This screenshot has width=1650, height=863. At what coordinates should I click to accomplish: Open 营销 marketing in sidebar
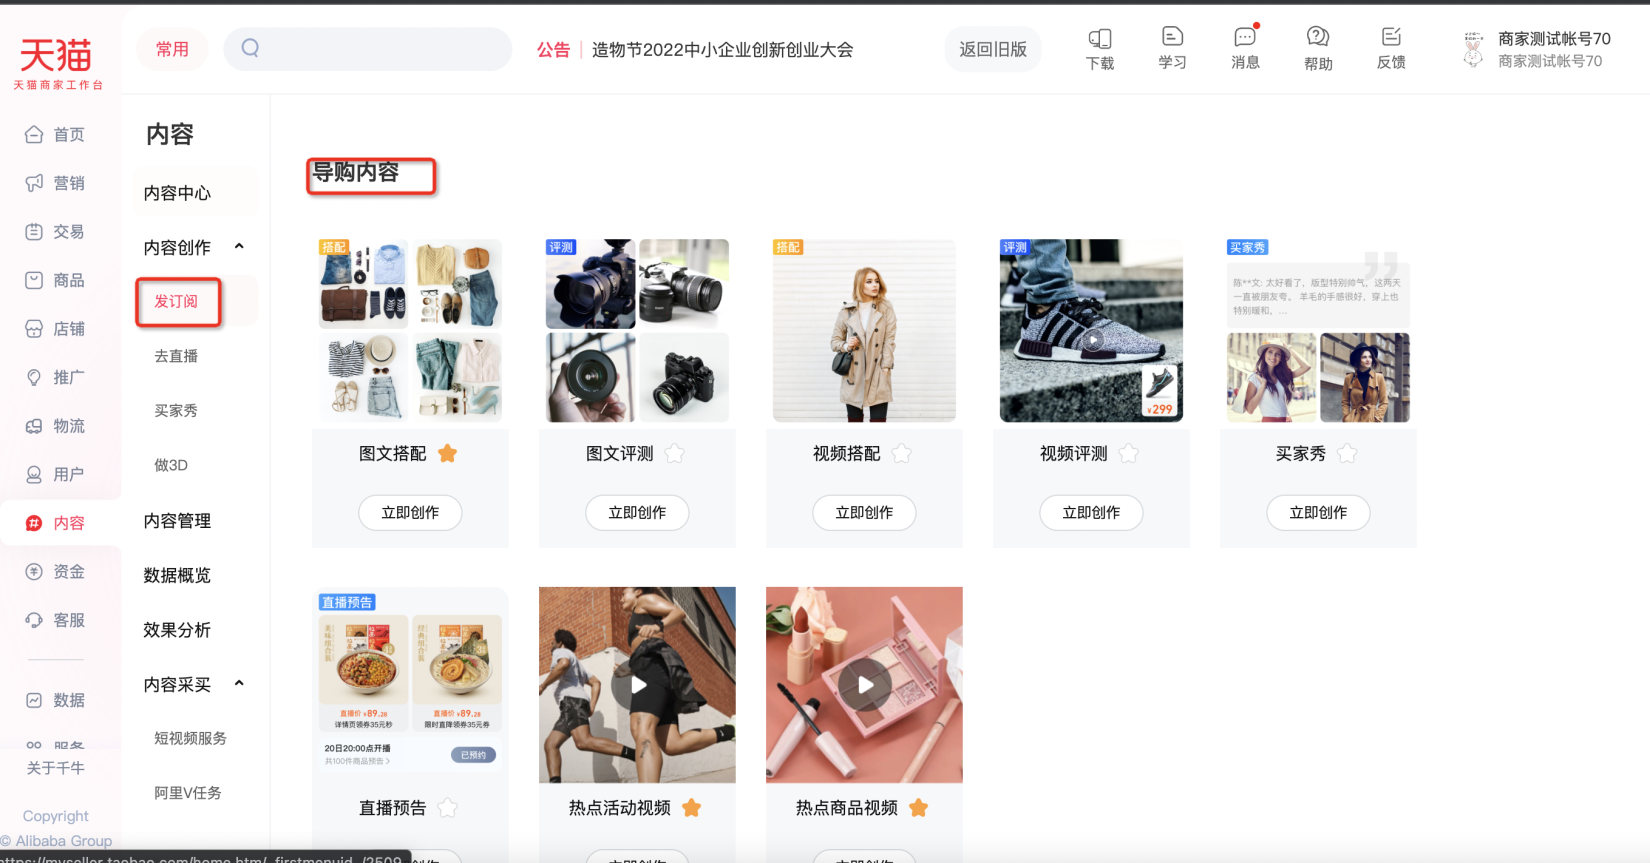click(x=56, y=183)
